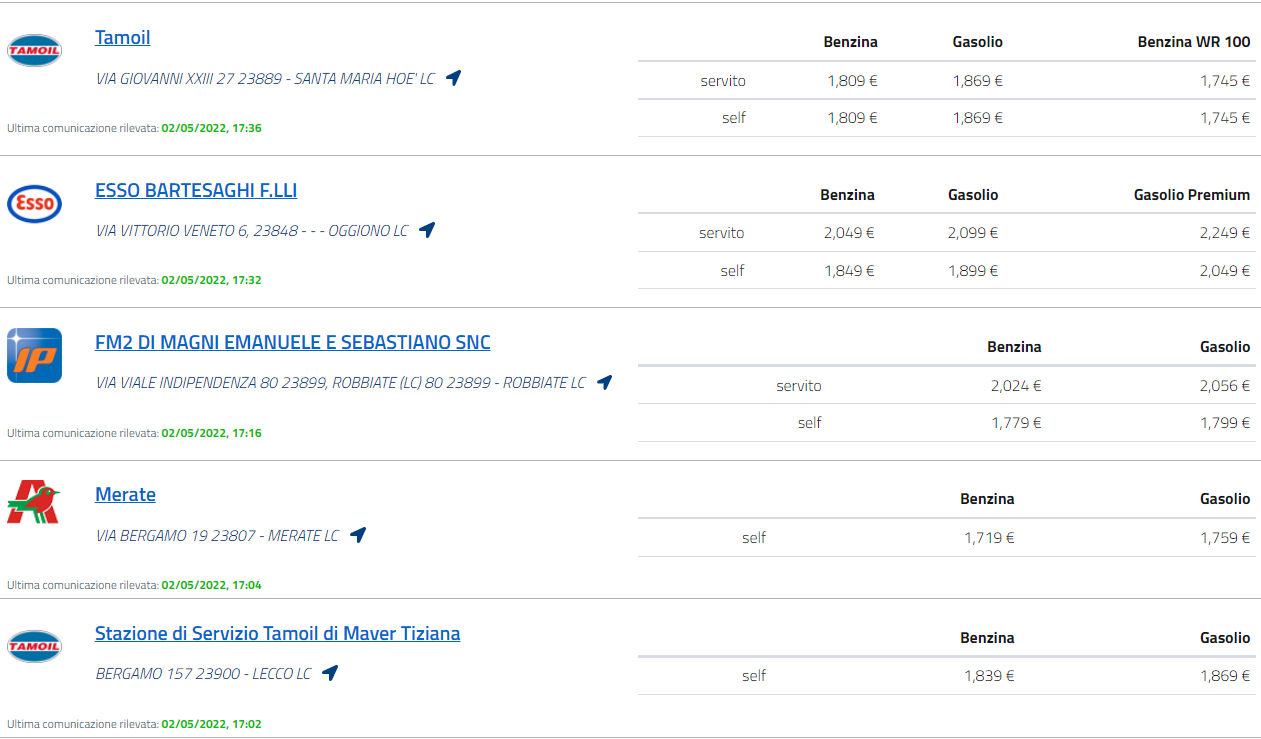This screenshot has width=1261, height=739.
Task: Click the Via Bergamo 19 Merate address
Action: click(217, 536)
